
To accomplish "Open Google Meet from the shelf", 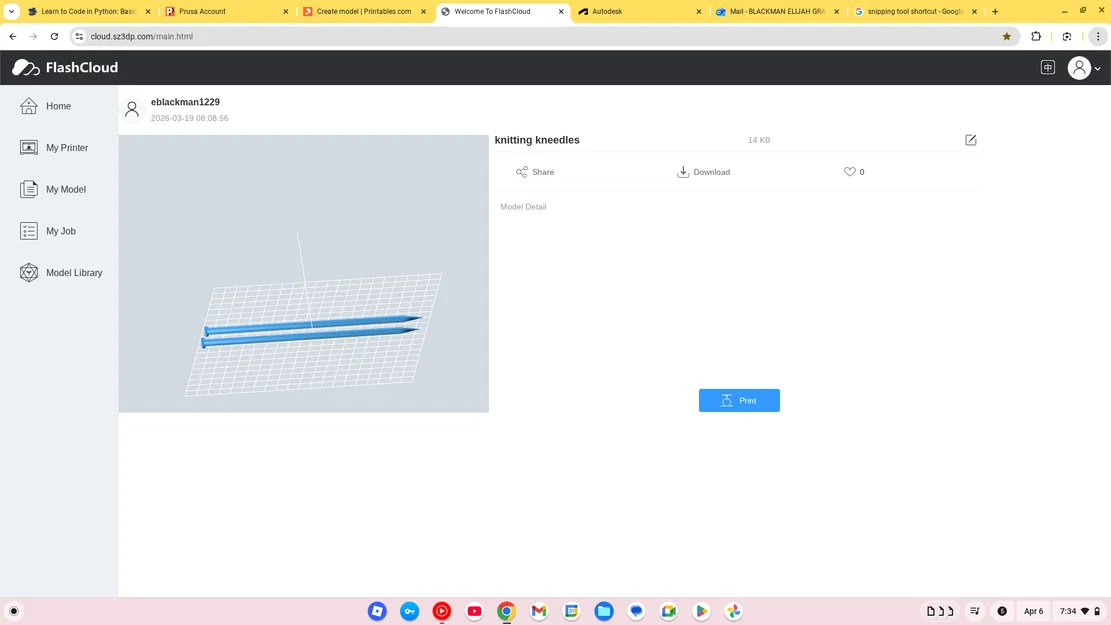I will tap(669, 611).
